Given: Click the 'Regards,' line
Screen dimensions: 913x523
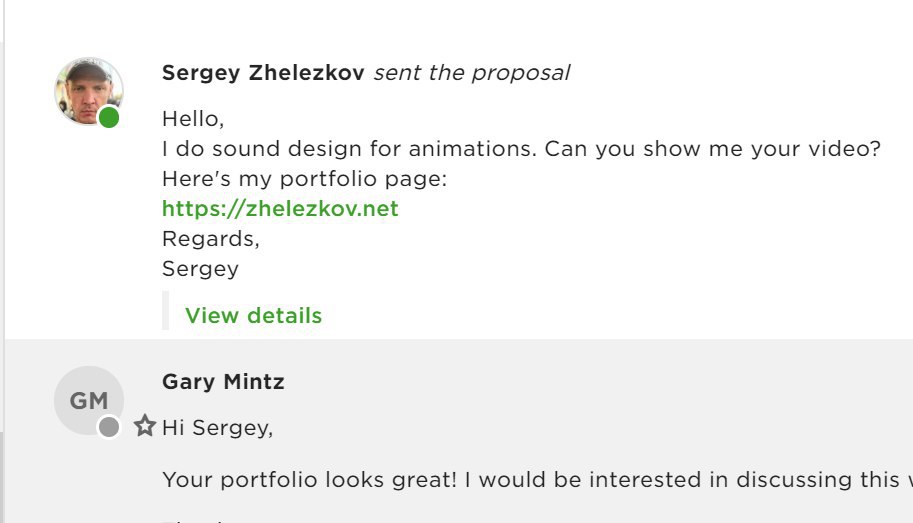Looking at the screenshot, I should (x=211, y=239).
